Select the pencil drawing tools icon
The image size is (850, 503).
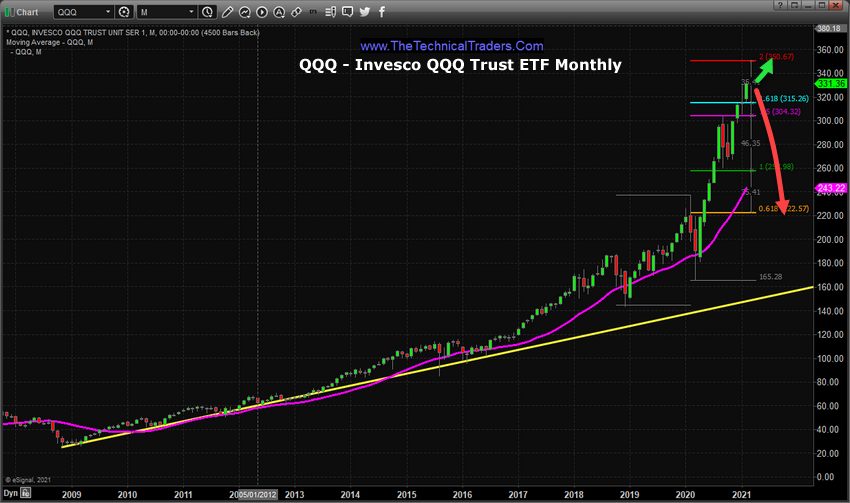pos(228,12)
